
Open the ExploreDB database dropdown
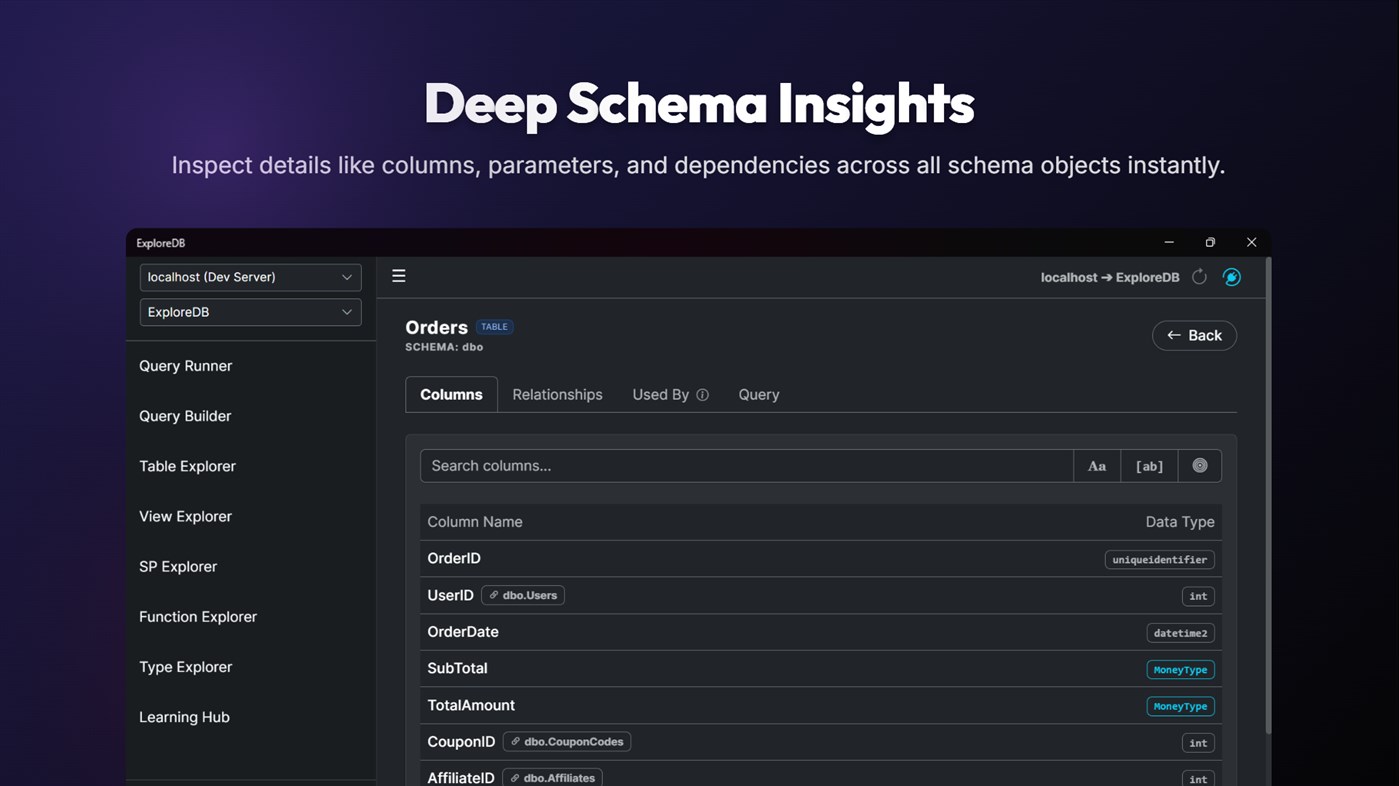tap(250, 312)
